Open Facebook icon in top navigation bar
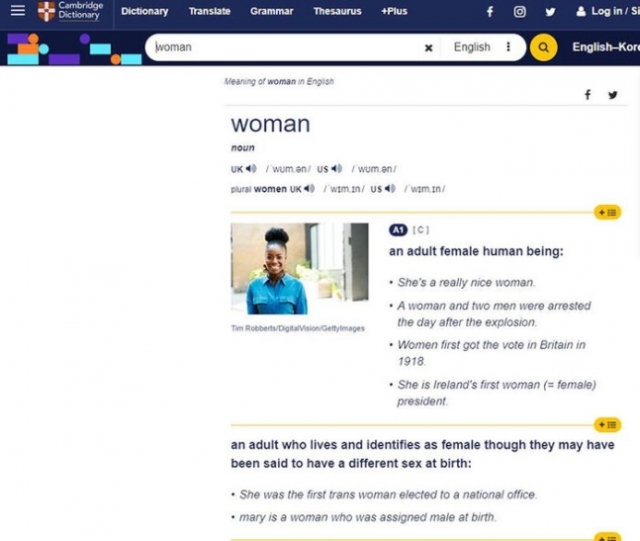640x541 pixels. (x=490, y=11)
